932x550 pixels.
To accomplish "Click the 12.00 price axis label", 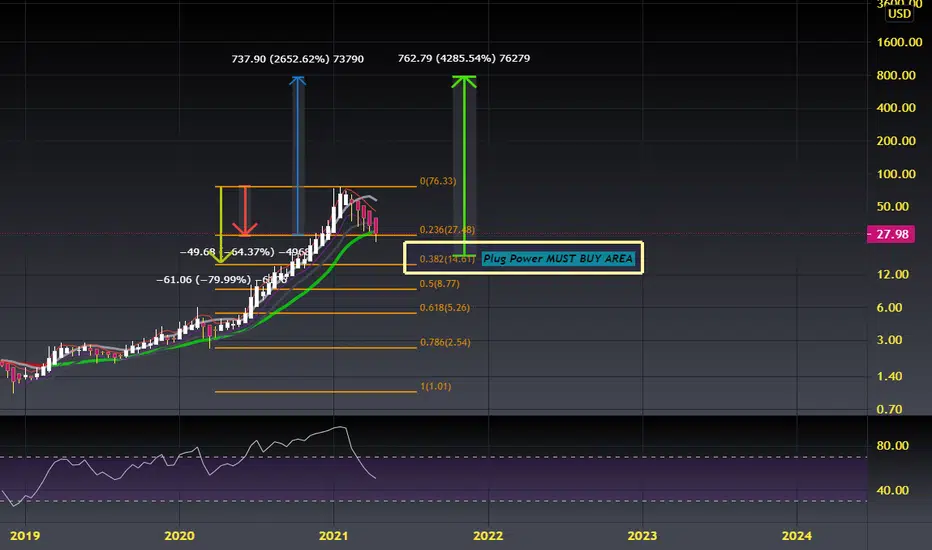I will pyautogui.click(x=893, y=275).
